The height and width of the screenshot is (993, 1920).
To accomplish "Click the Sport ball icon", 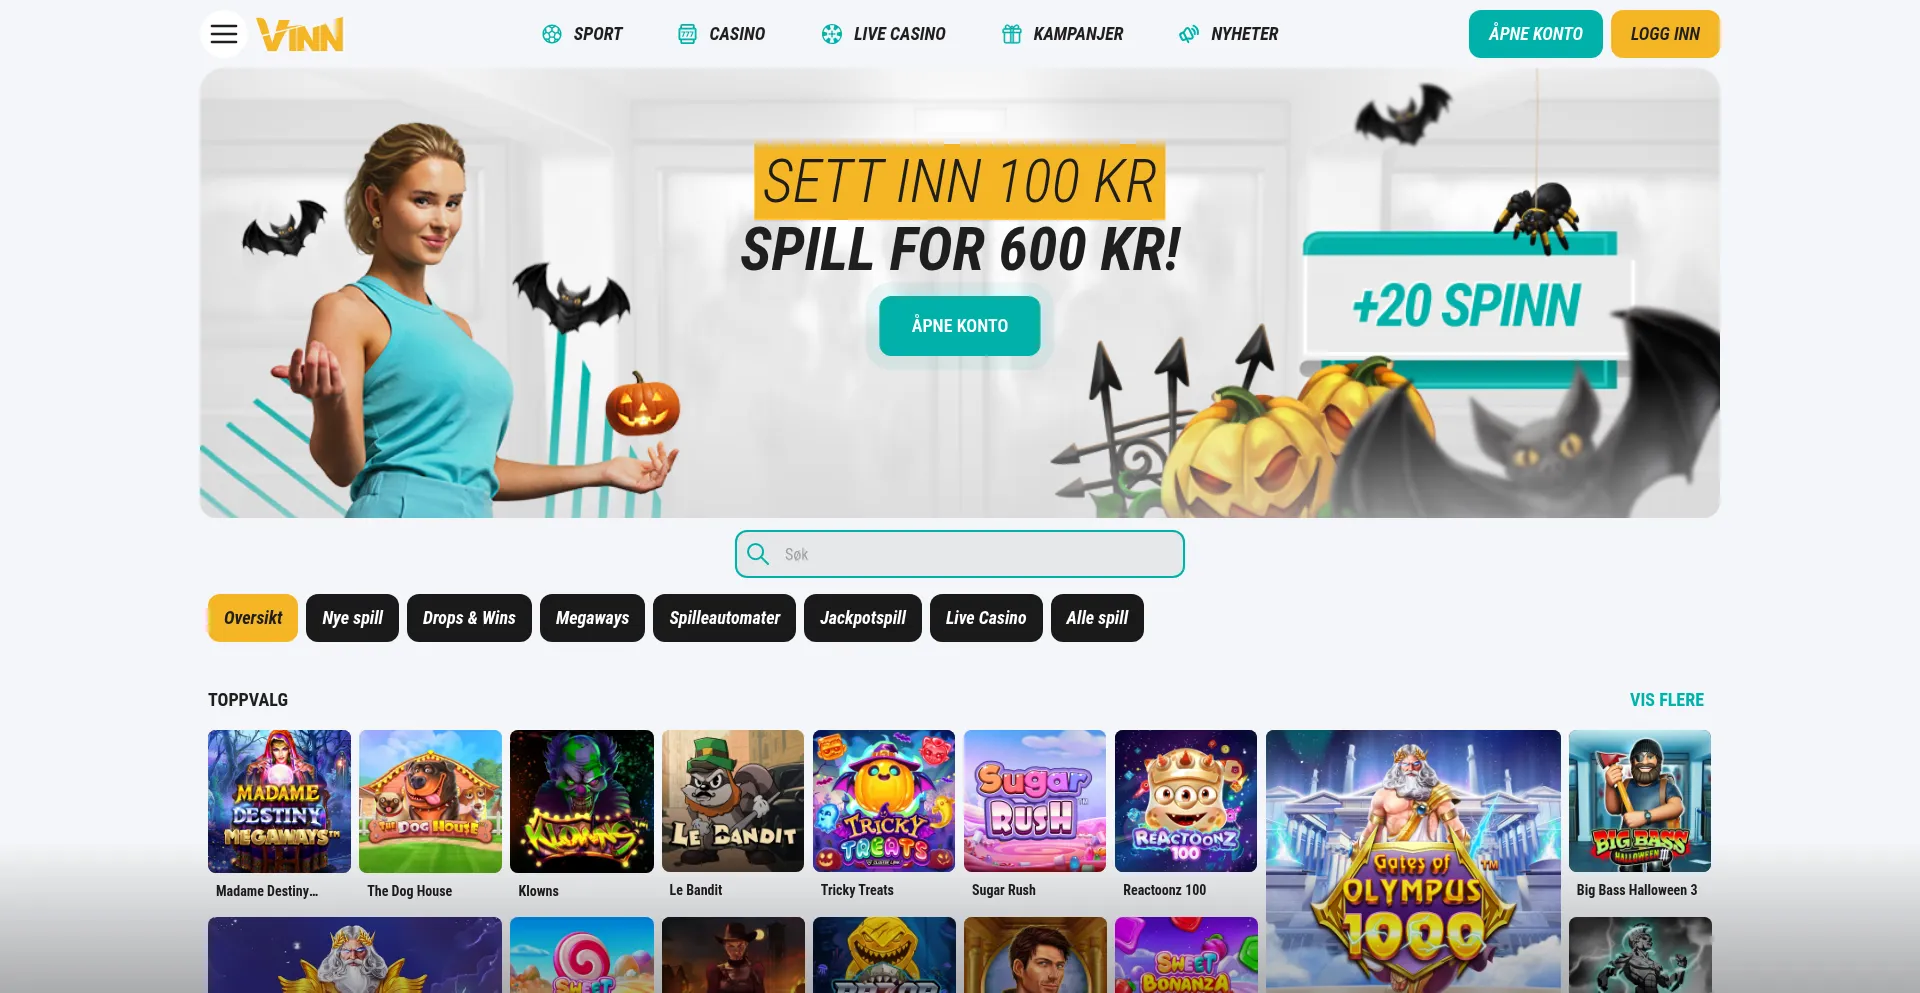I will 551,34.
